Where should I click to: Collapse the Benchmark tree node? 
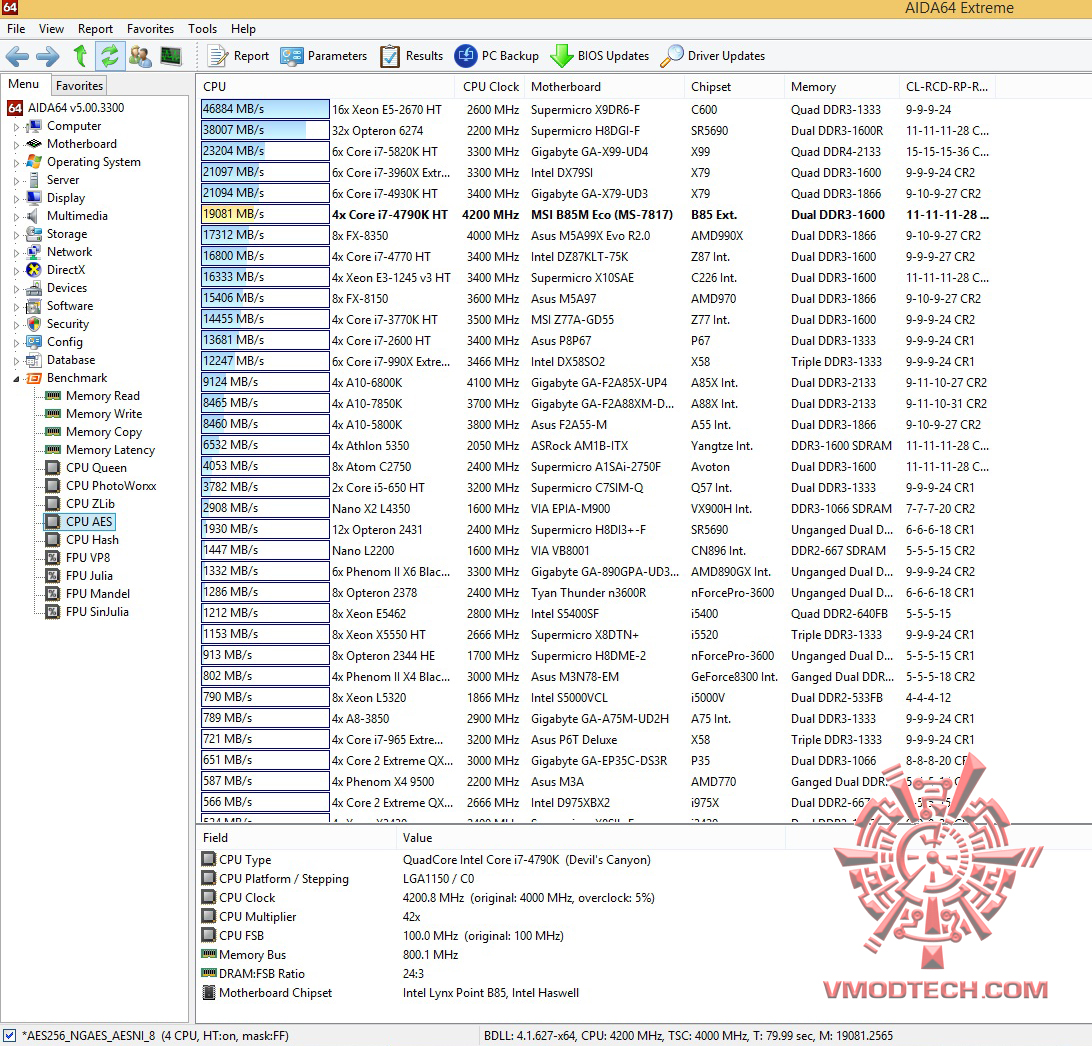(16, 379)
